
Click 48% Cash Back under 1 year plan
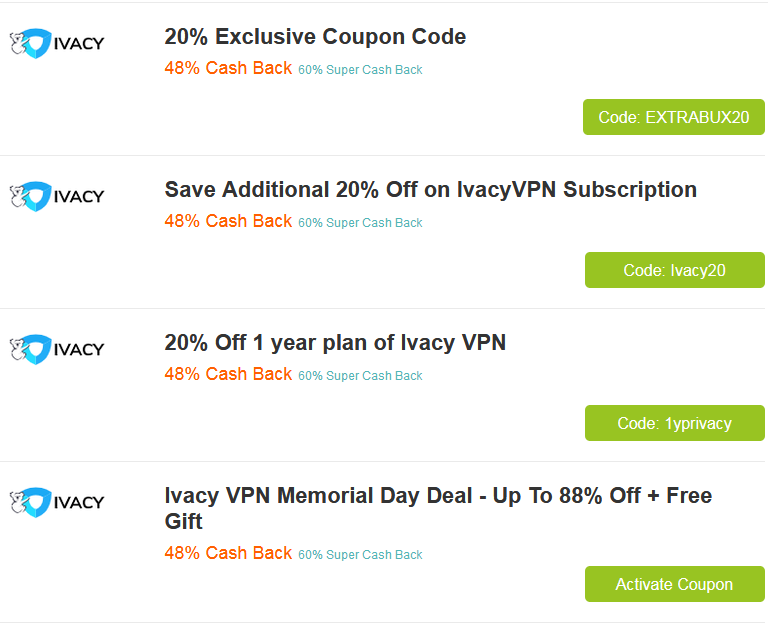click(228, 374)
